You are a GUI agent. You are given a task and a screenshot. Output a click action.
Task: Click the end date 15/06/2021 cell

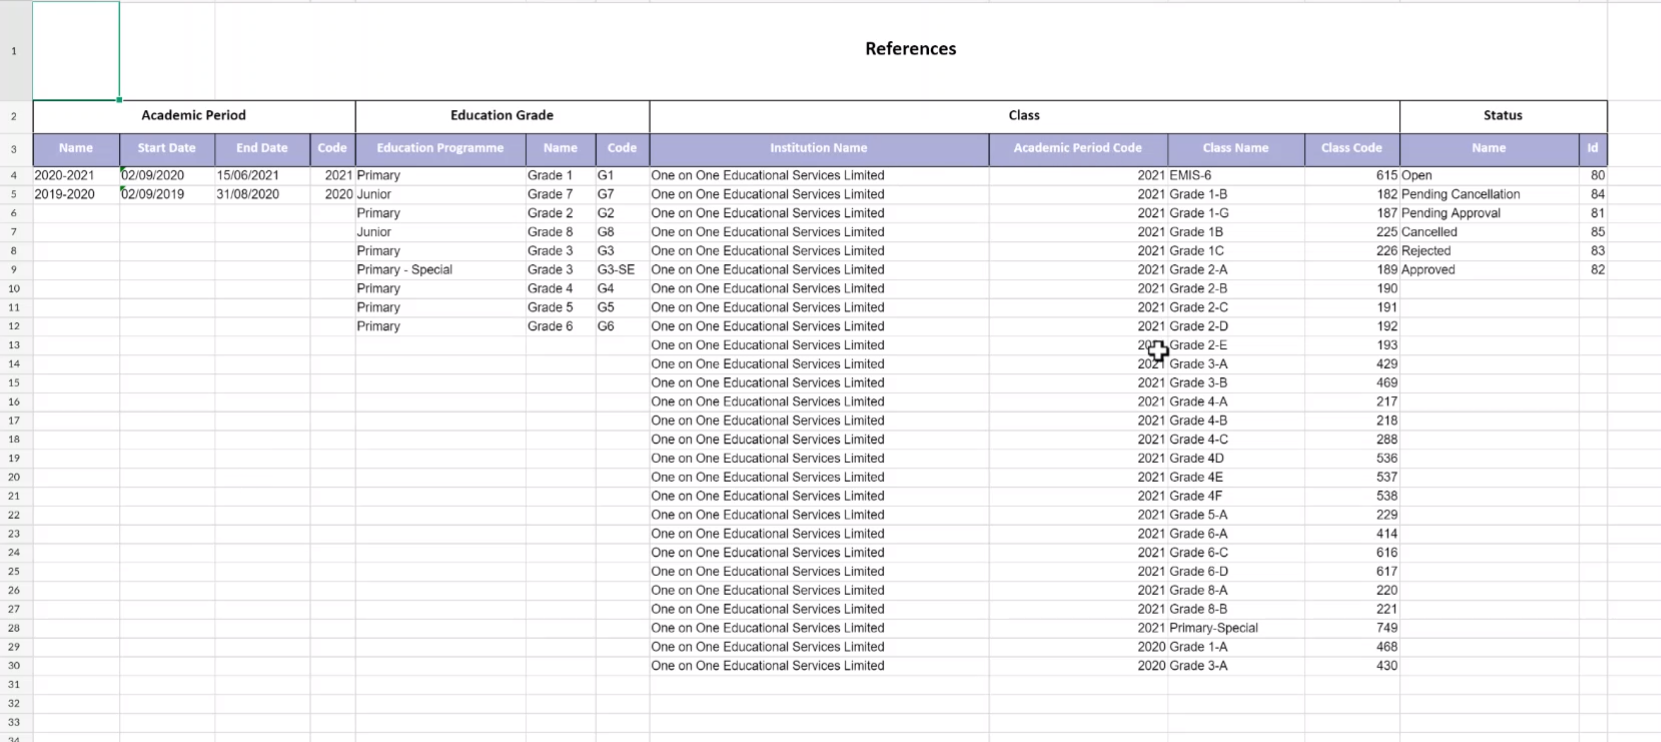click(262, 175)
